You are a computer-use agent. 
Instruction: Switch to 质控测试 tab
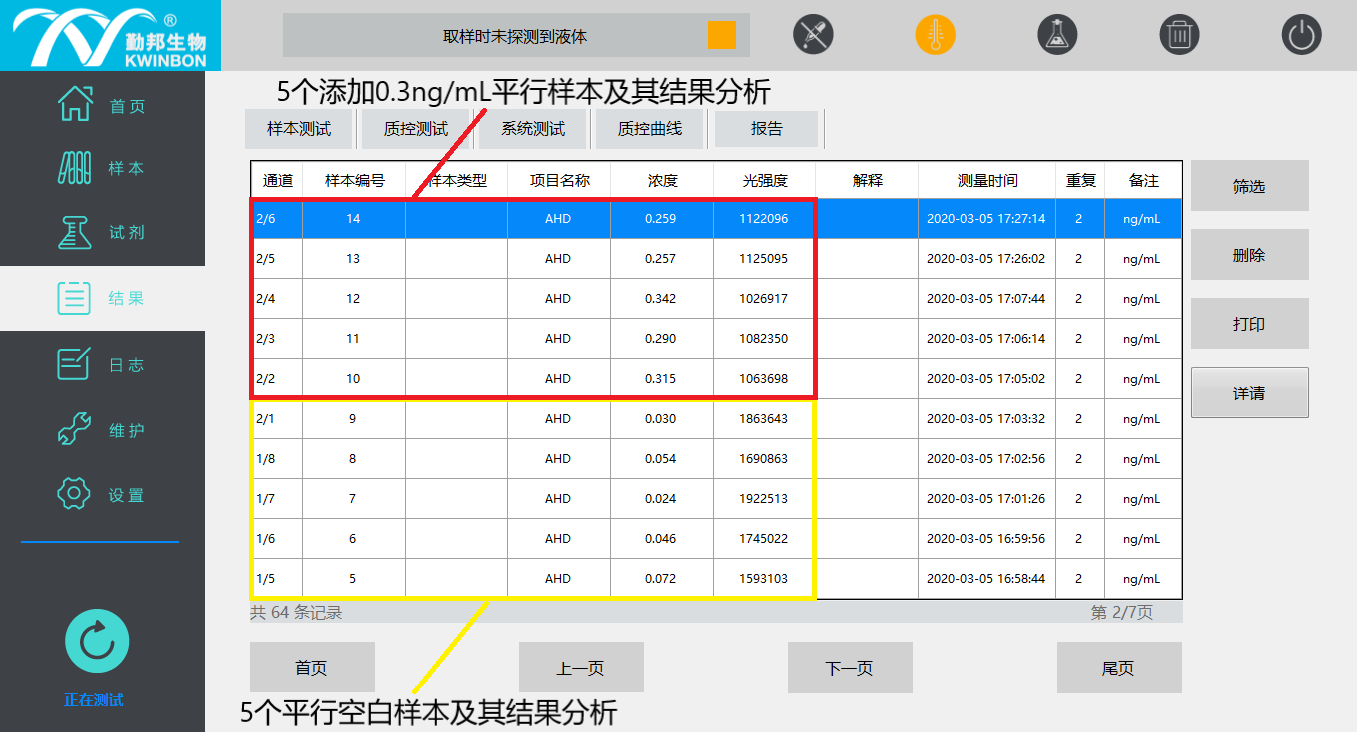pyautogui.click(x=416, y=129)
